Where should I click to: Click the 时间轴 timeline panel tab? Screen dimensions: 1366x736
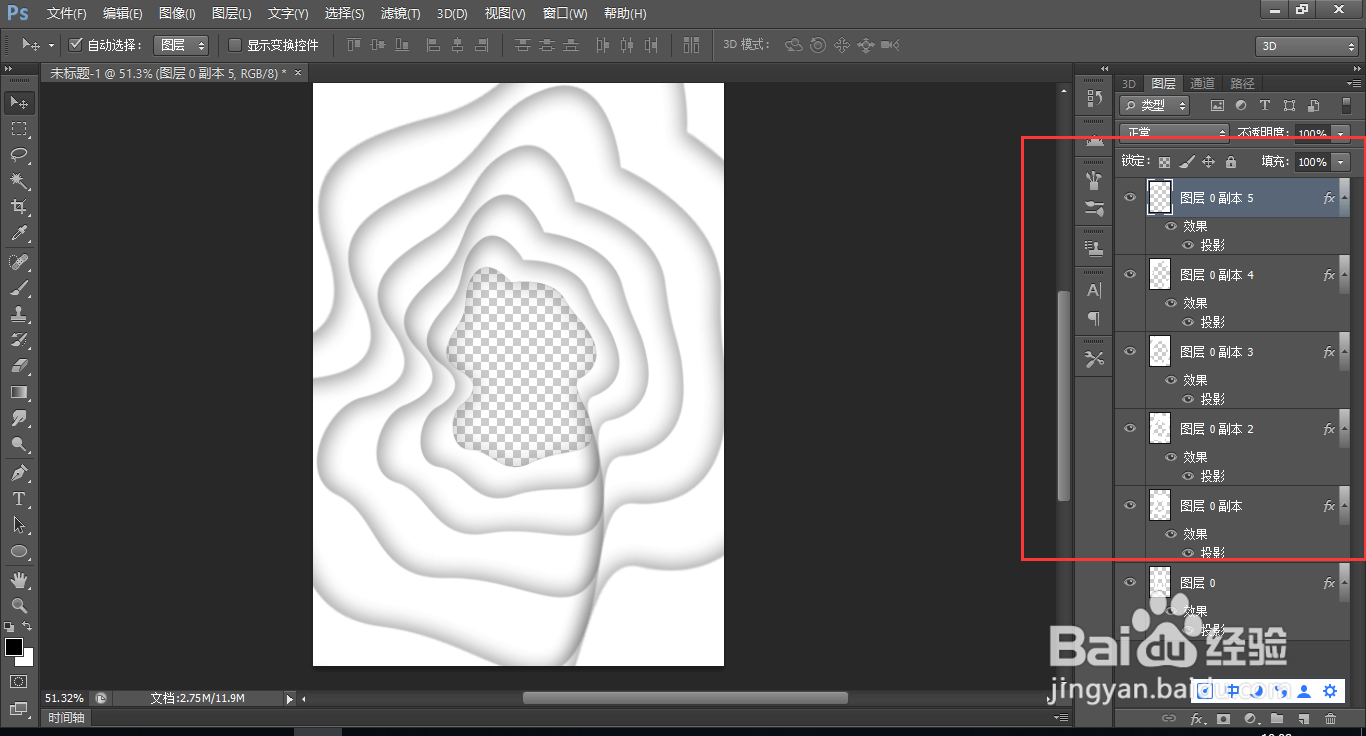point(67,717)
